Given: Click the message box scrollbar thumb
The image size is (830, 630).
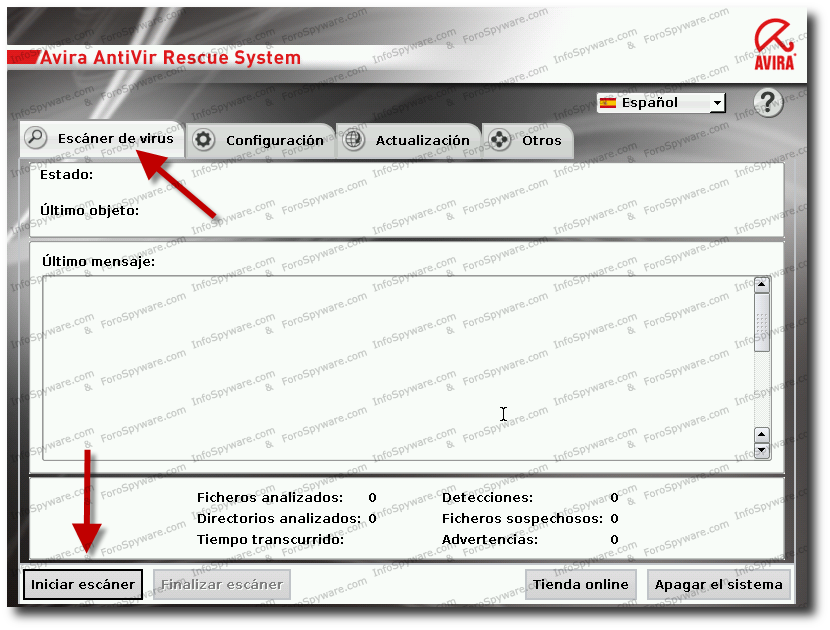Looking at the screenshot, I should 762,322.
